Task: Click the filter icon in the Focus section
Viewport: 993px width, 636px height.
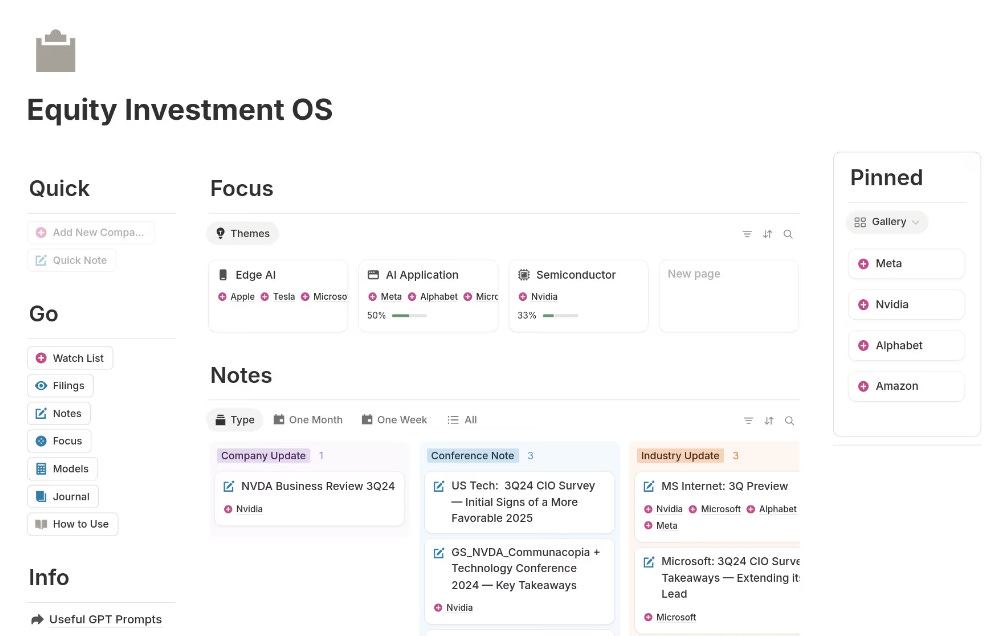Action: pos(747,234)
